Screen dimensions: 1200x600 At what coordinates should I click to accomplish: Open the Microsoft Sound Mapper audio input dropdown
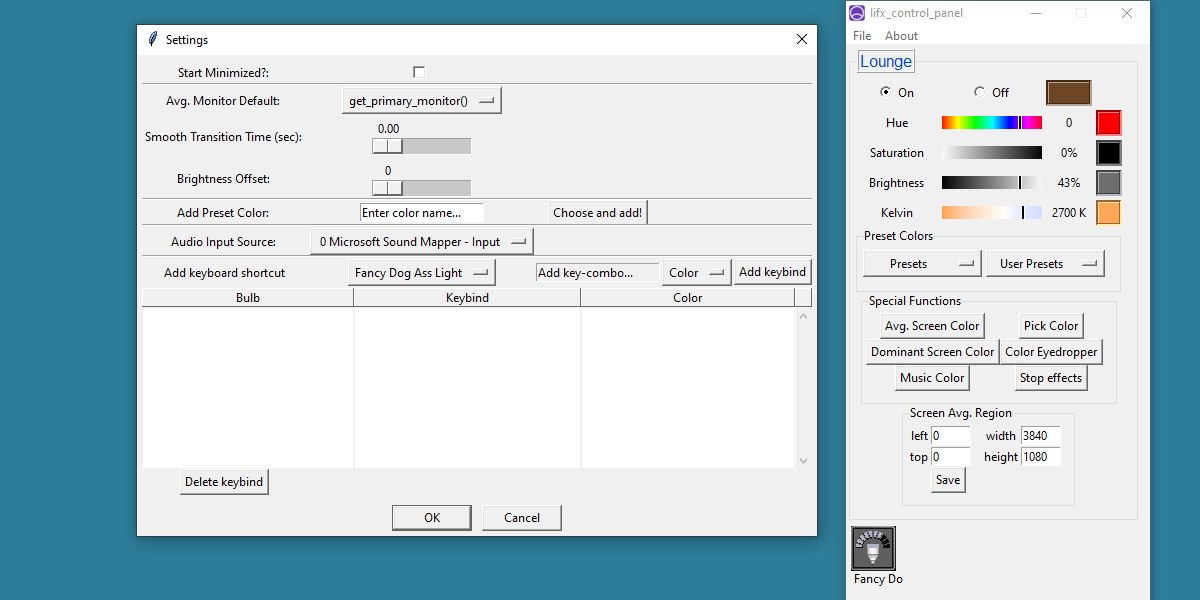422,242
